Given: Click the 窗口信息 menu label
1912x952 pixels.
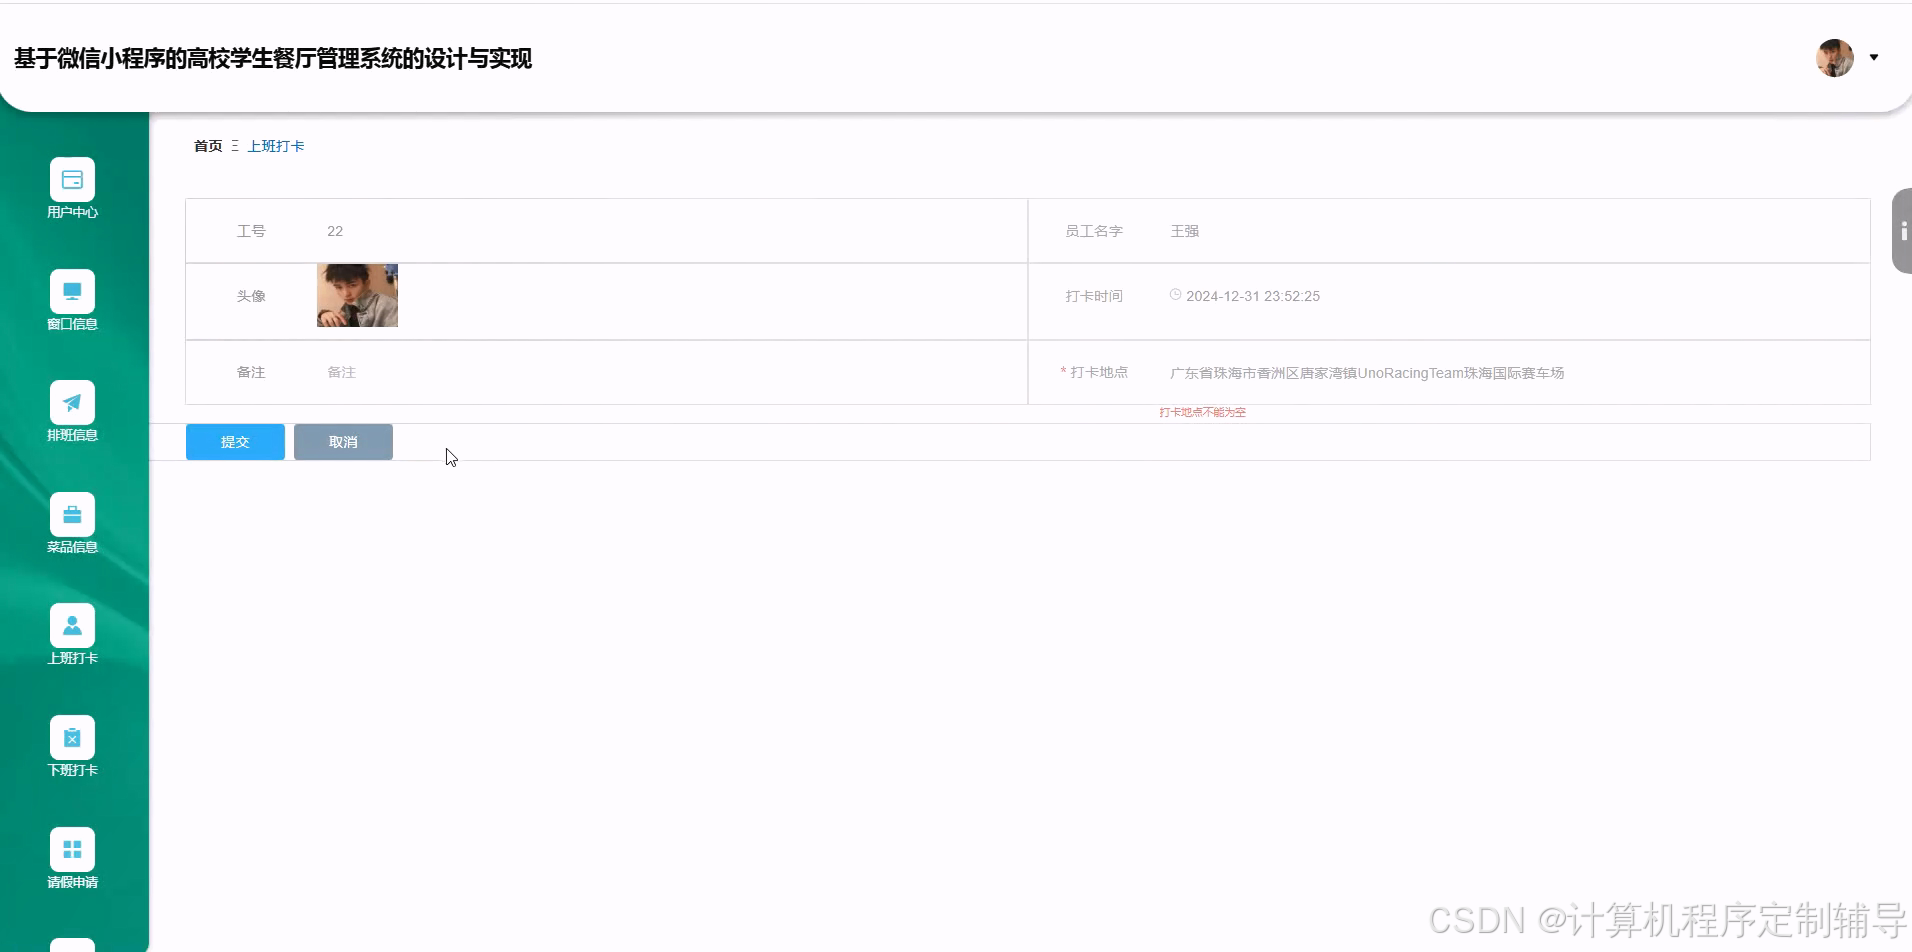Looking at the screenshot, I should [x=72, y=324].
